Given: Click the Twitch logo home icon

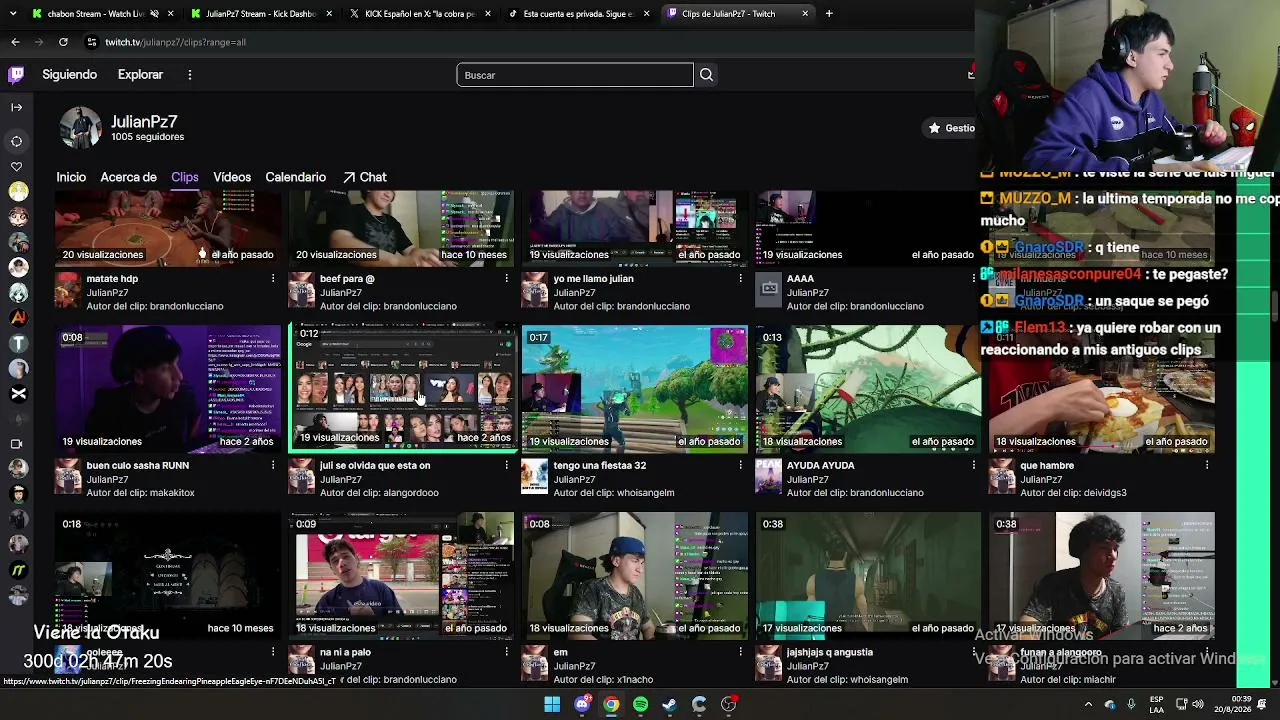Looking at the screenshot, I should [16, 75].
